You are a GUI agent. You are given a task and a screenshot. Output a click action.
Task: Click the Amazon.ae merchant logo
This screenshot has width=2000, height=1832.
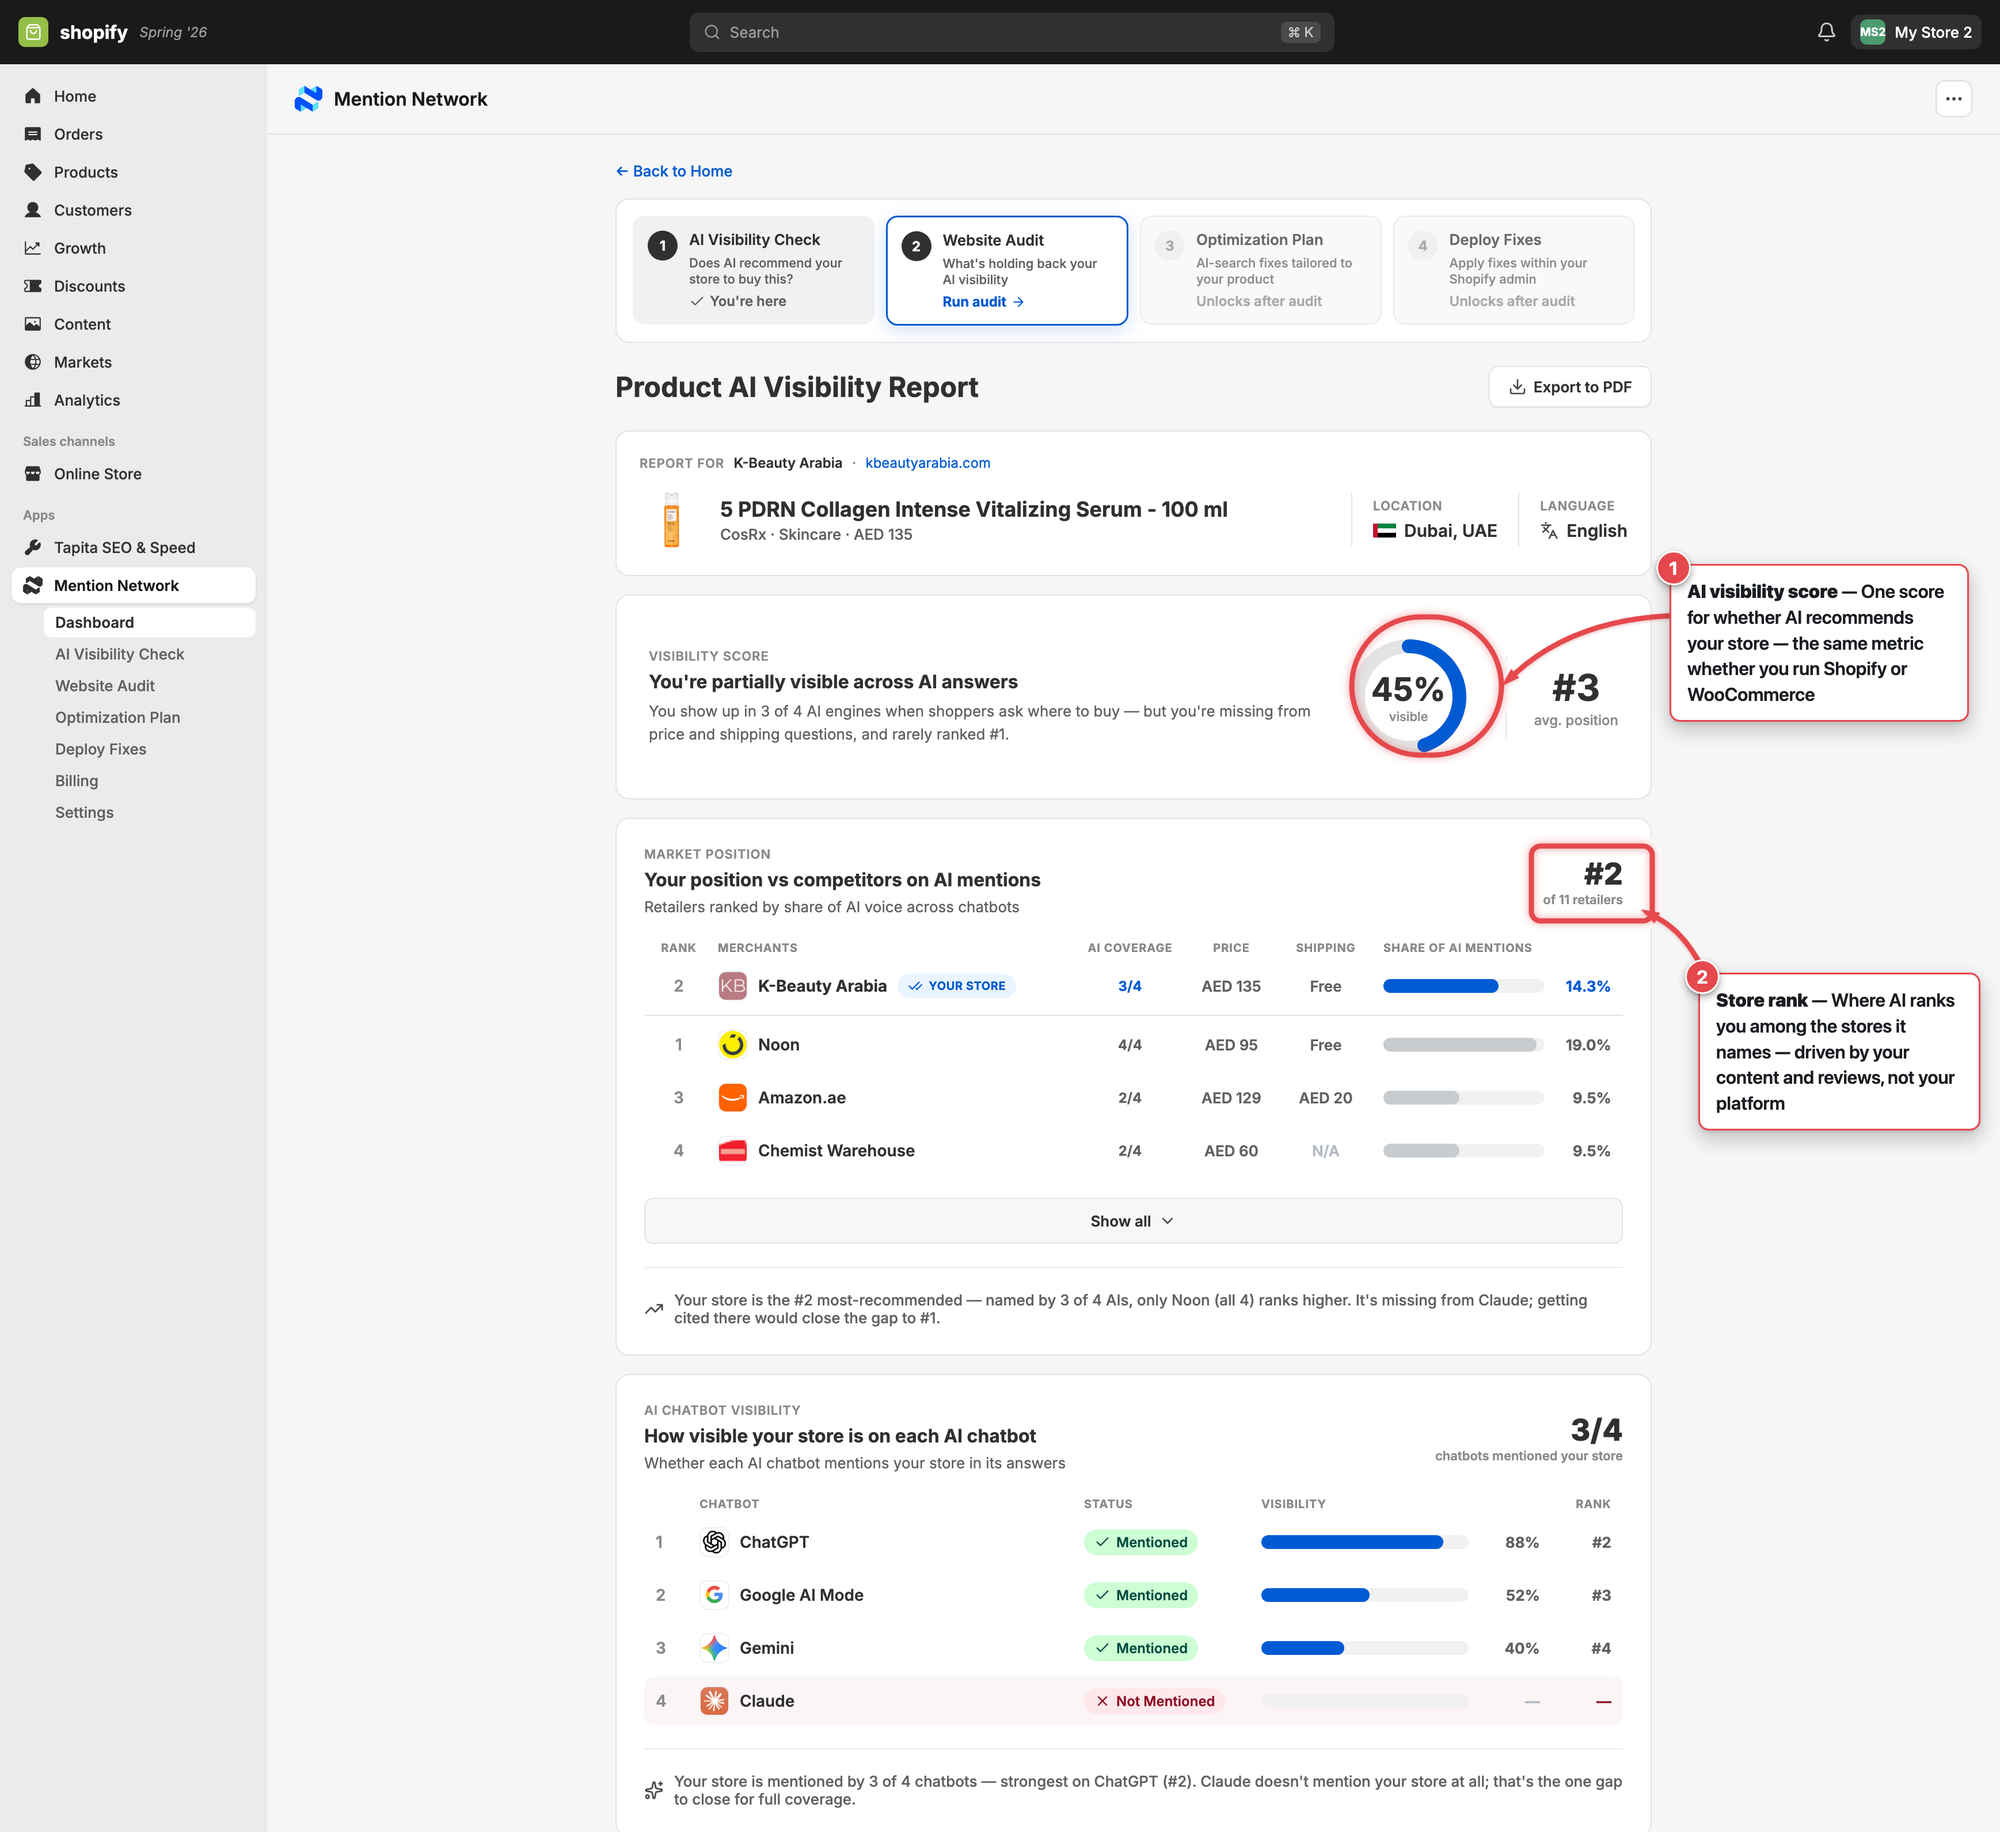733,1098
